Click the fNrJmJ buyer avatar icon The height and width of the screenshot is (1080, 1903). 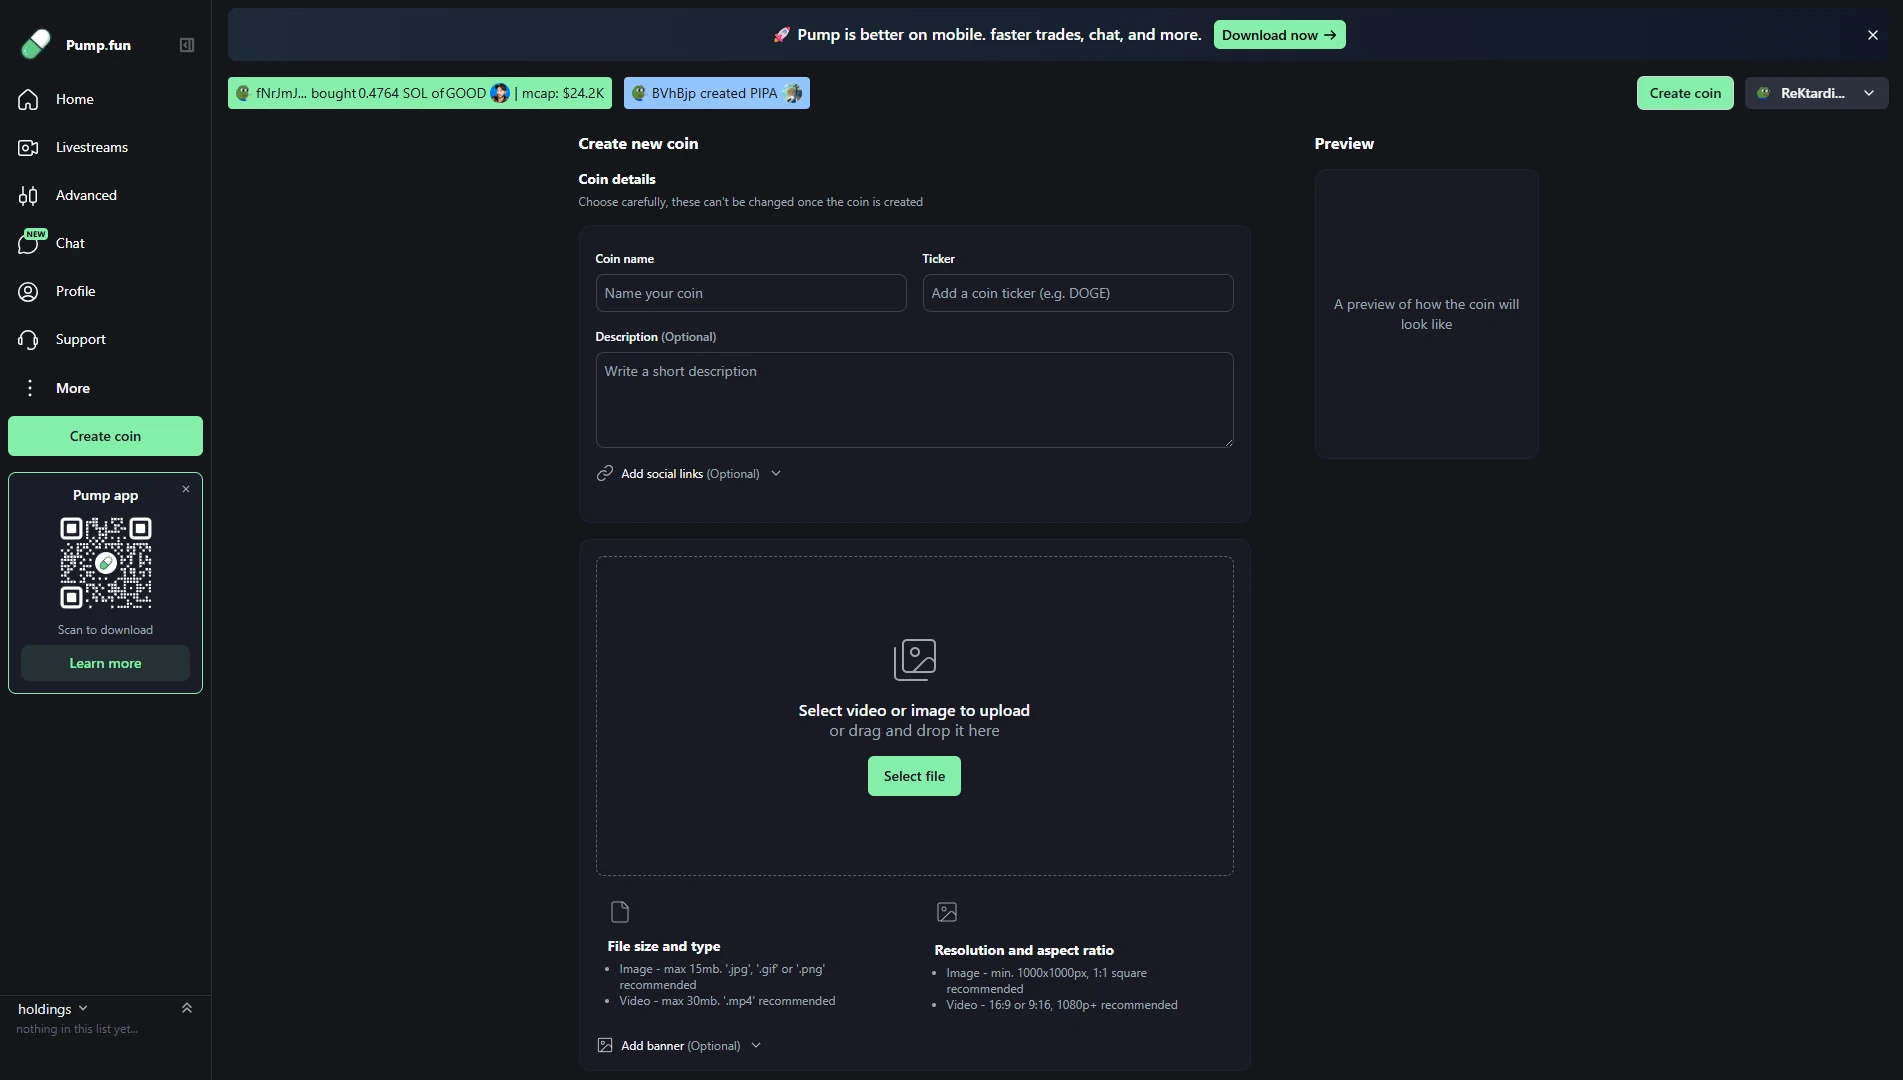point(243,93)
